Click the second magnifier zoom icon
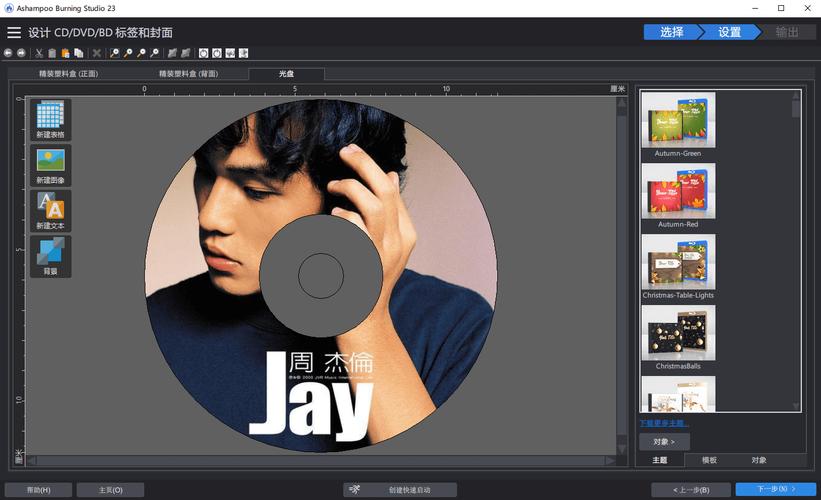Screen dimensions: 821x500 (x=128, y=53)
